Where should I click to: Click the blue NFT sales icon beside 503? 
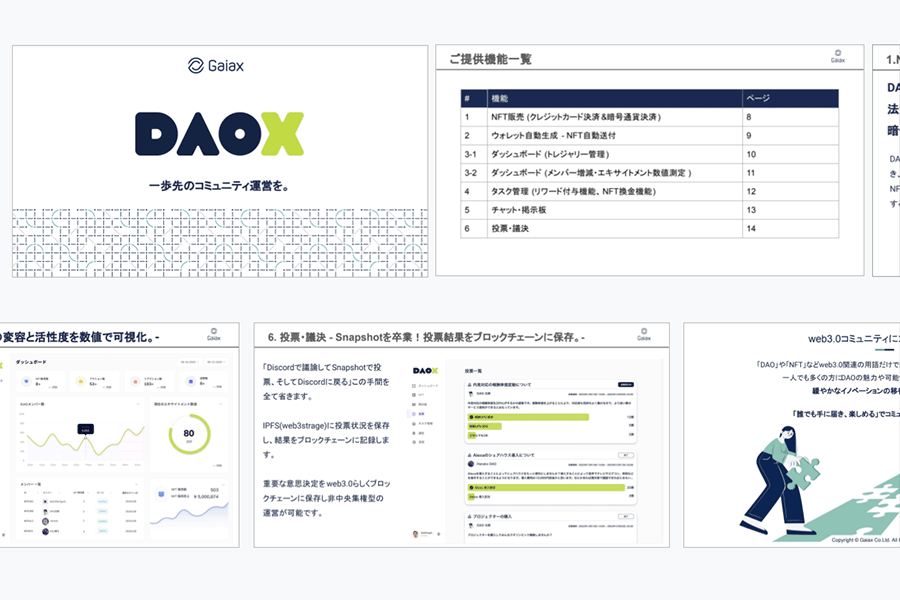tap(161, 494)
